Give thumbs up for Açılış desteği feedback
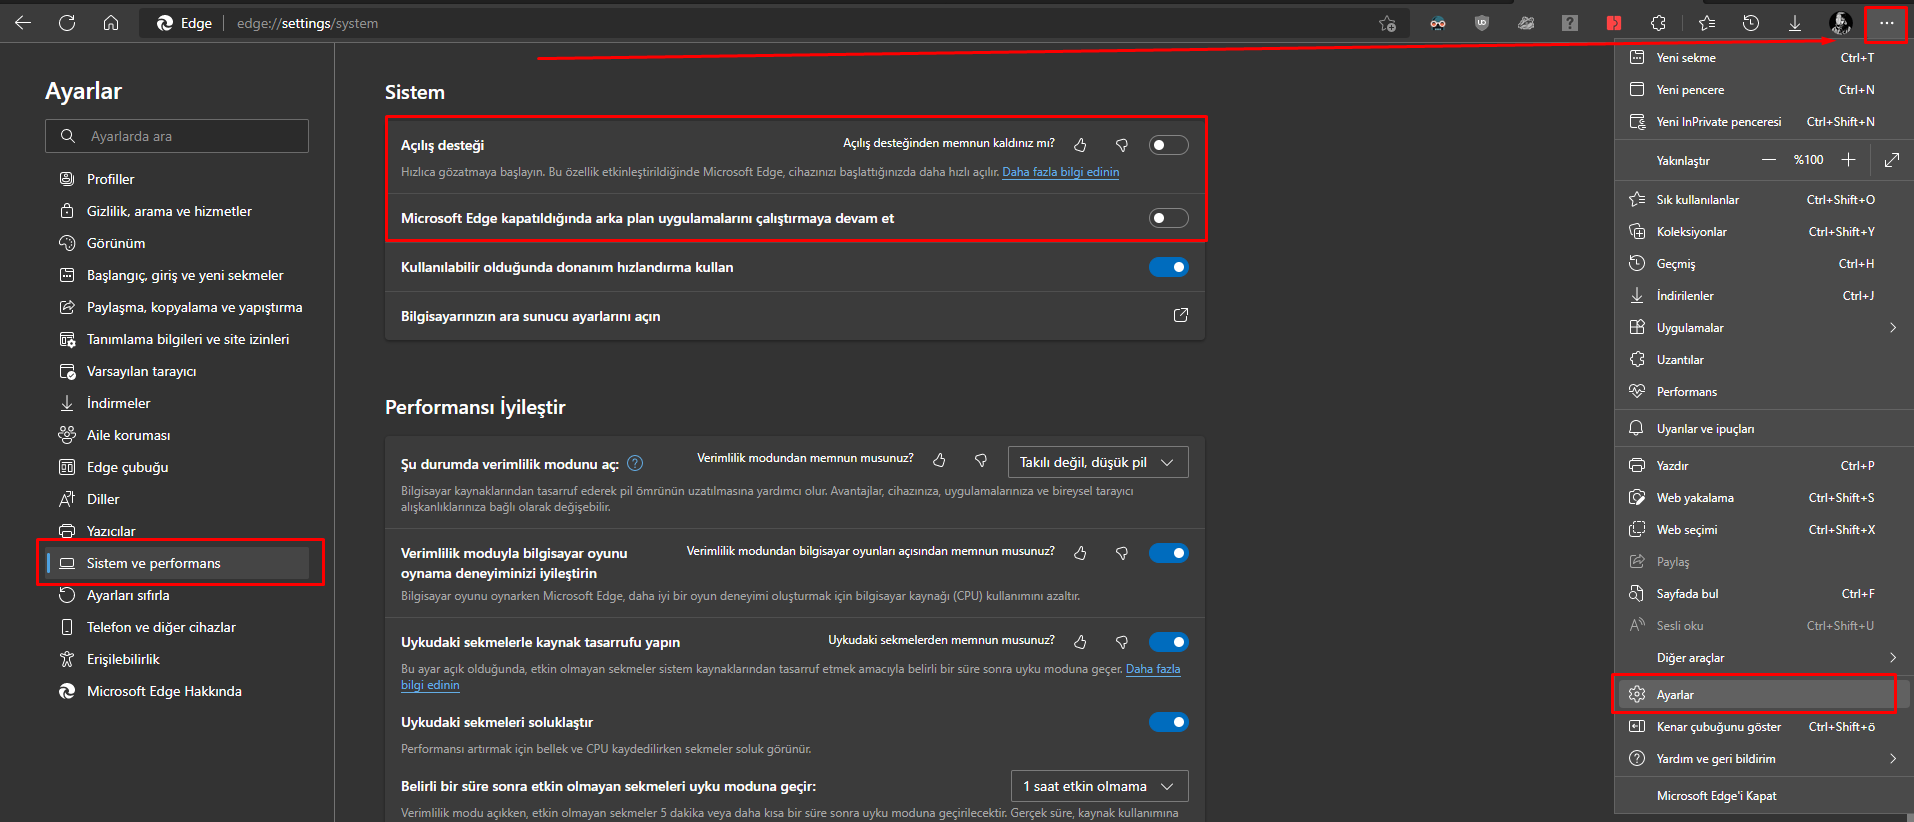1914x822 pixels. point(1080,145)
